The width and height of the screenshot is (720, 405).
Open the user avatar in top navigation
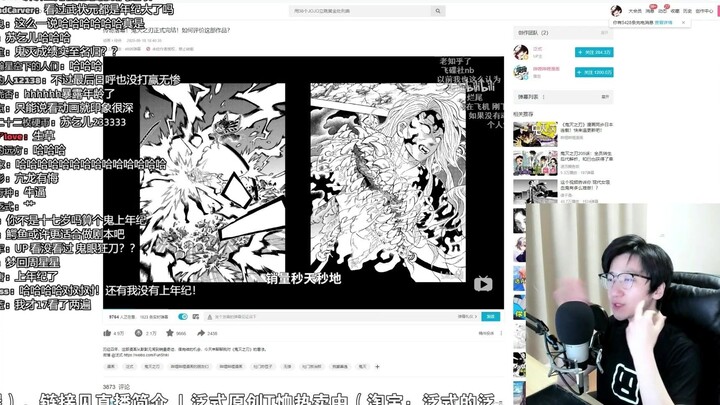(616, 11)
